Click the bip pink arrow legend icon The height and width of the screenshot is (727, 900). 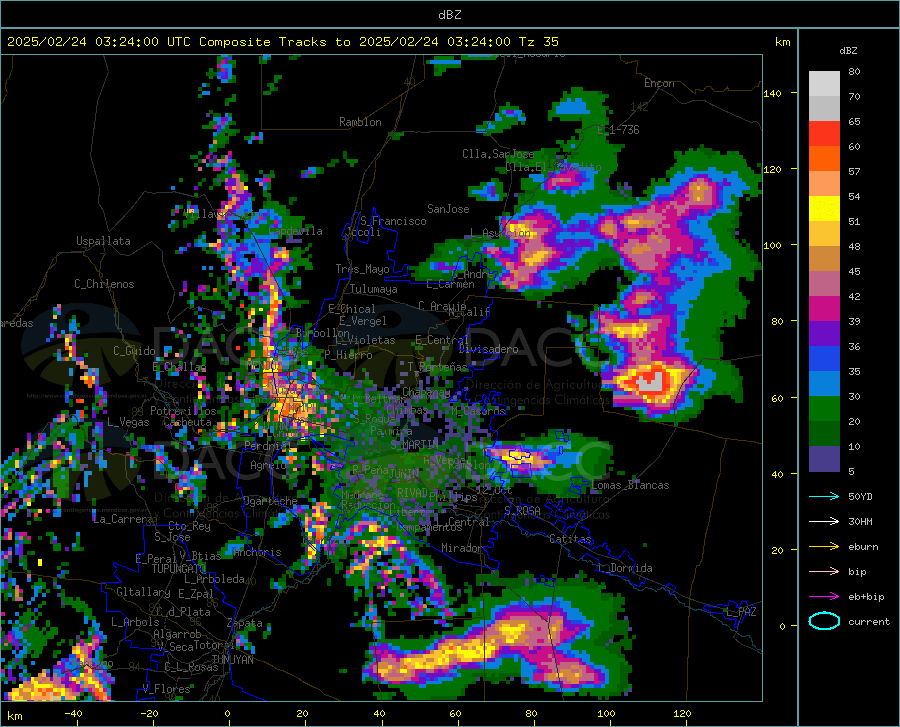point(824,571)
